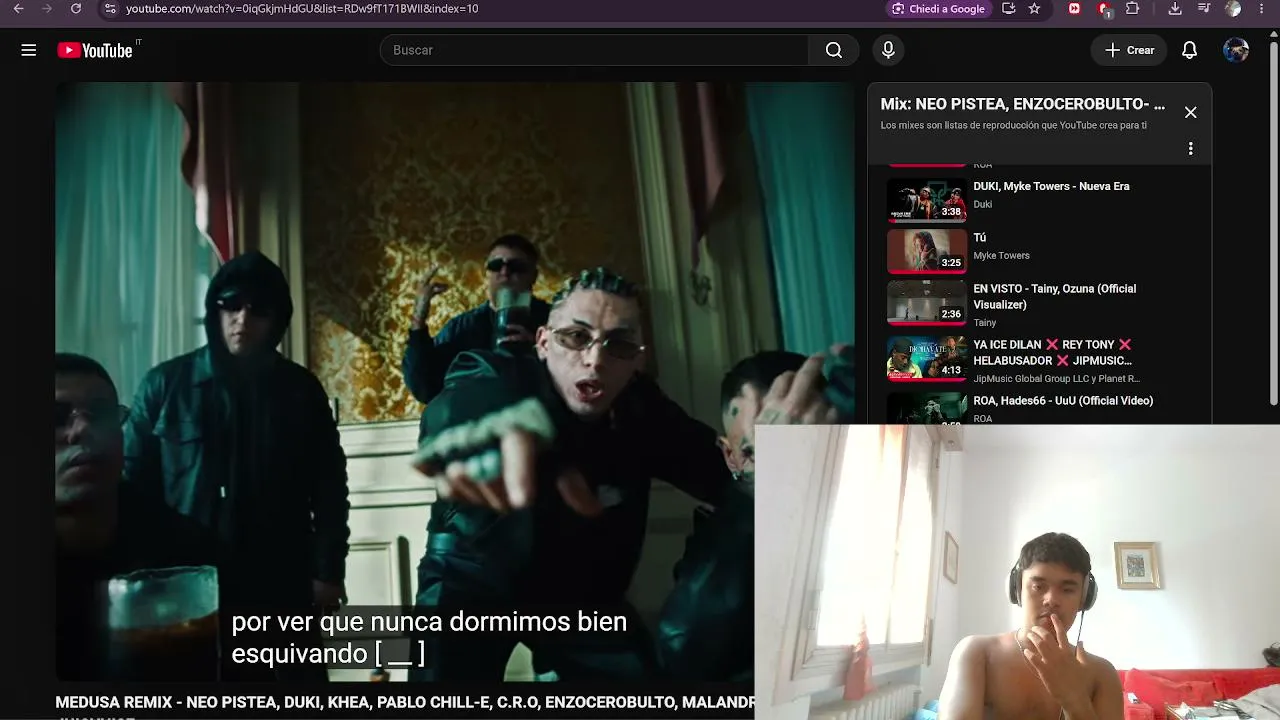Go to the YouTube home logo
Image resolution: width=1280 pixels, height=720 pixels.
95,50
